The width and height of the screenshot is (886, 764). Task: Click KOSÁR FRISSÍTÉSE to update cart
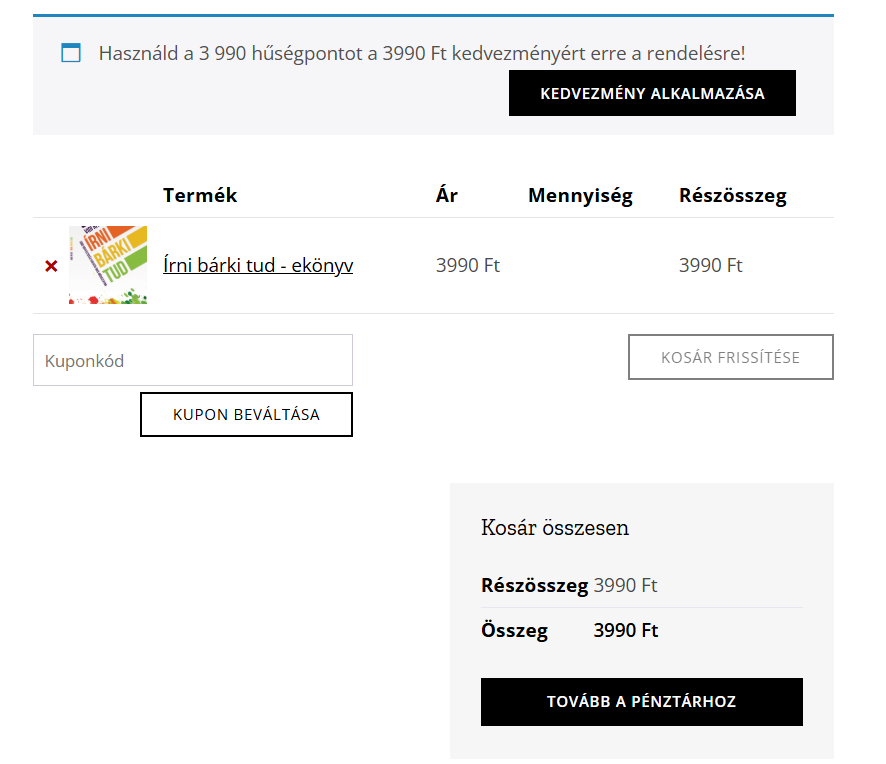[x=730, y=357]
